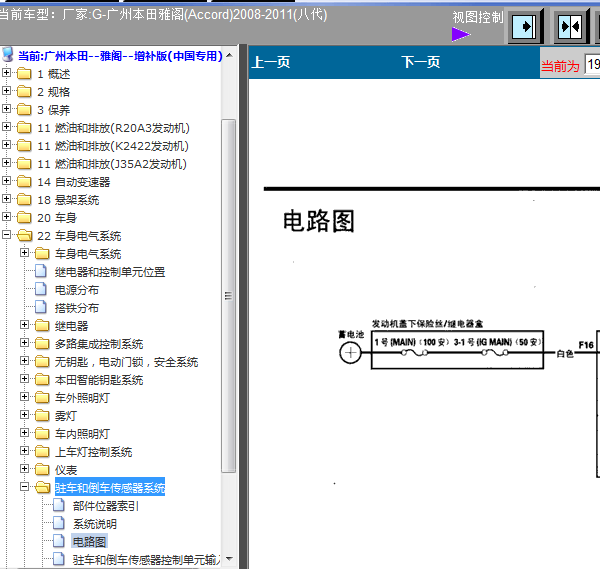This screenshot has width=600, height=569.
Task: Click document icon beside 搭铁分布
Action: coord(41,307)
